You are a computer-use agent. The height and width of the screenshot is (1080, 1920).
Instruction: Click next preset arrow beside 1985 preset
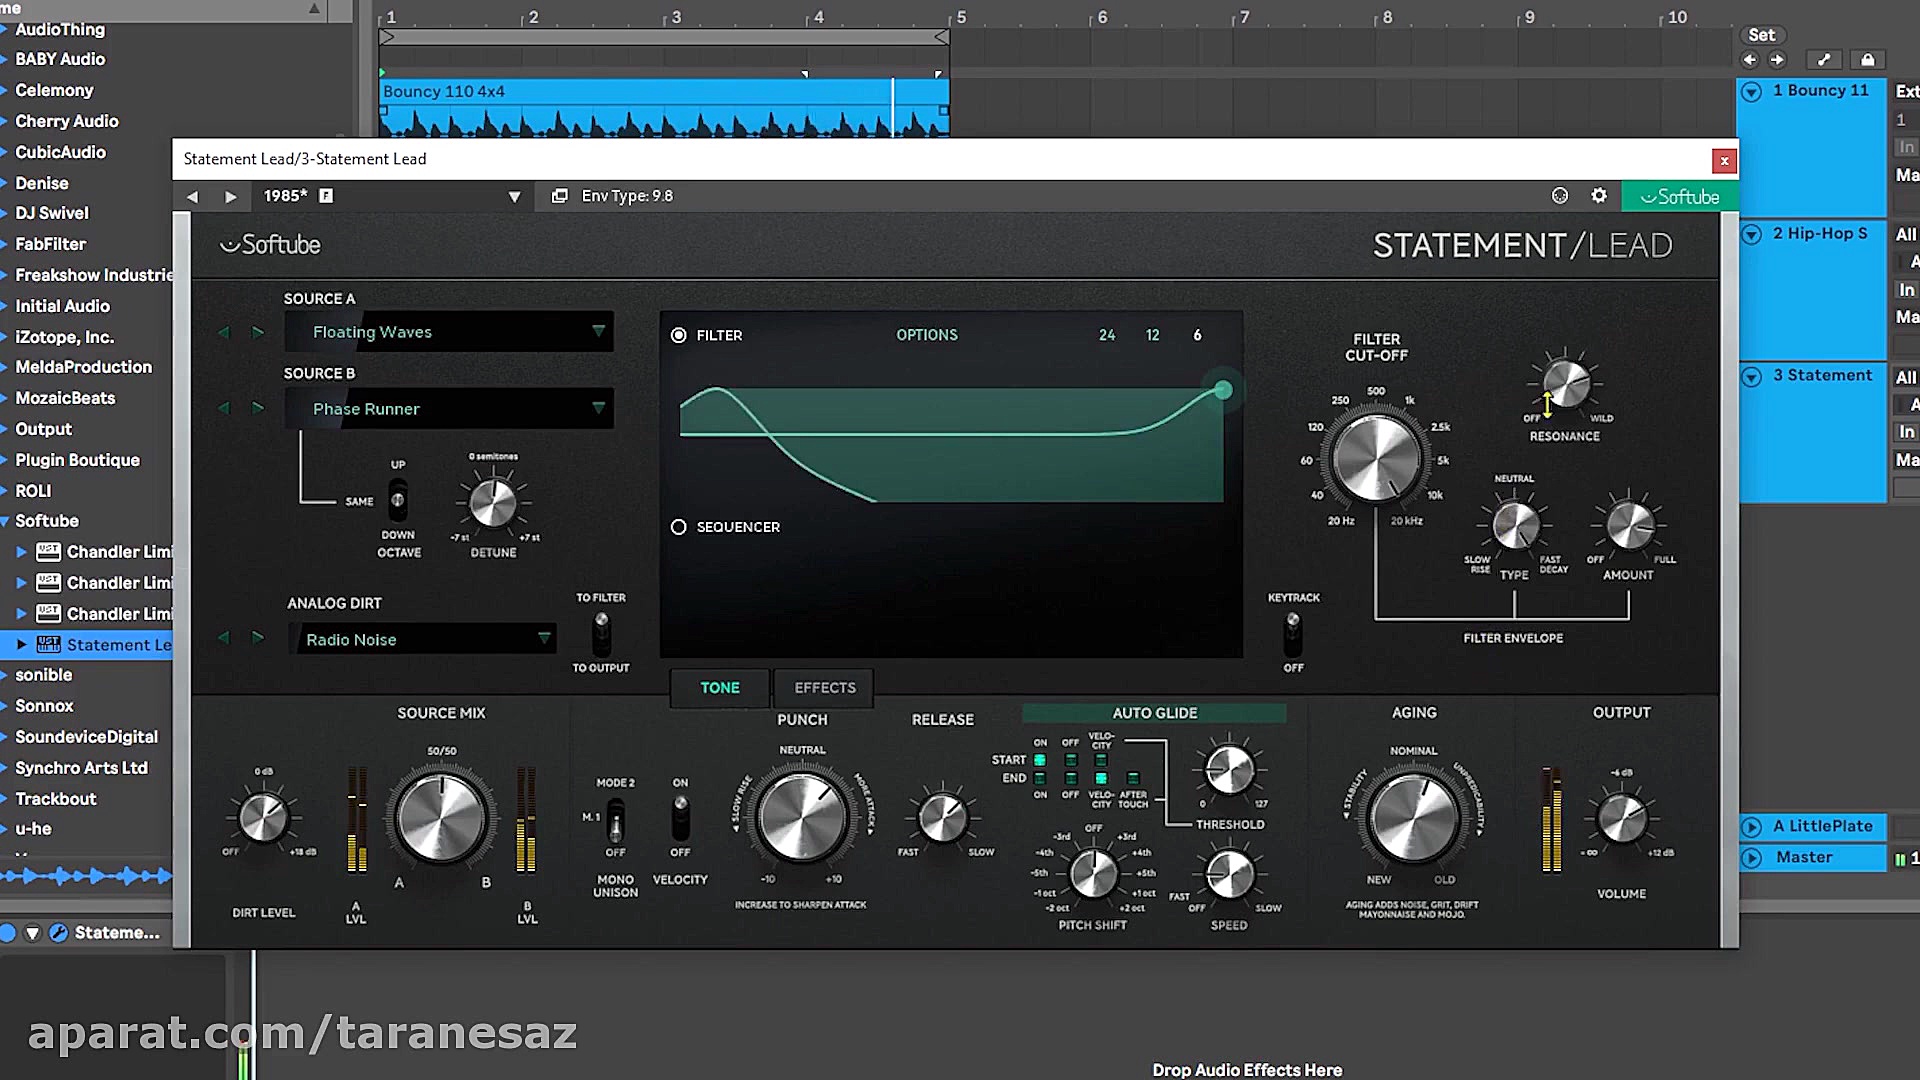(231, 197)
